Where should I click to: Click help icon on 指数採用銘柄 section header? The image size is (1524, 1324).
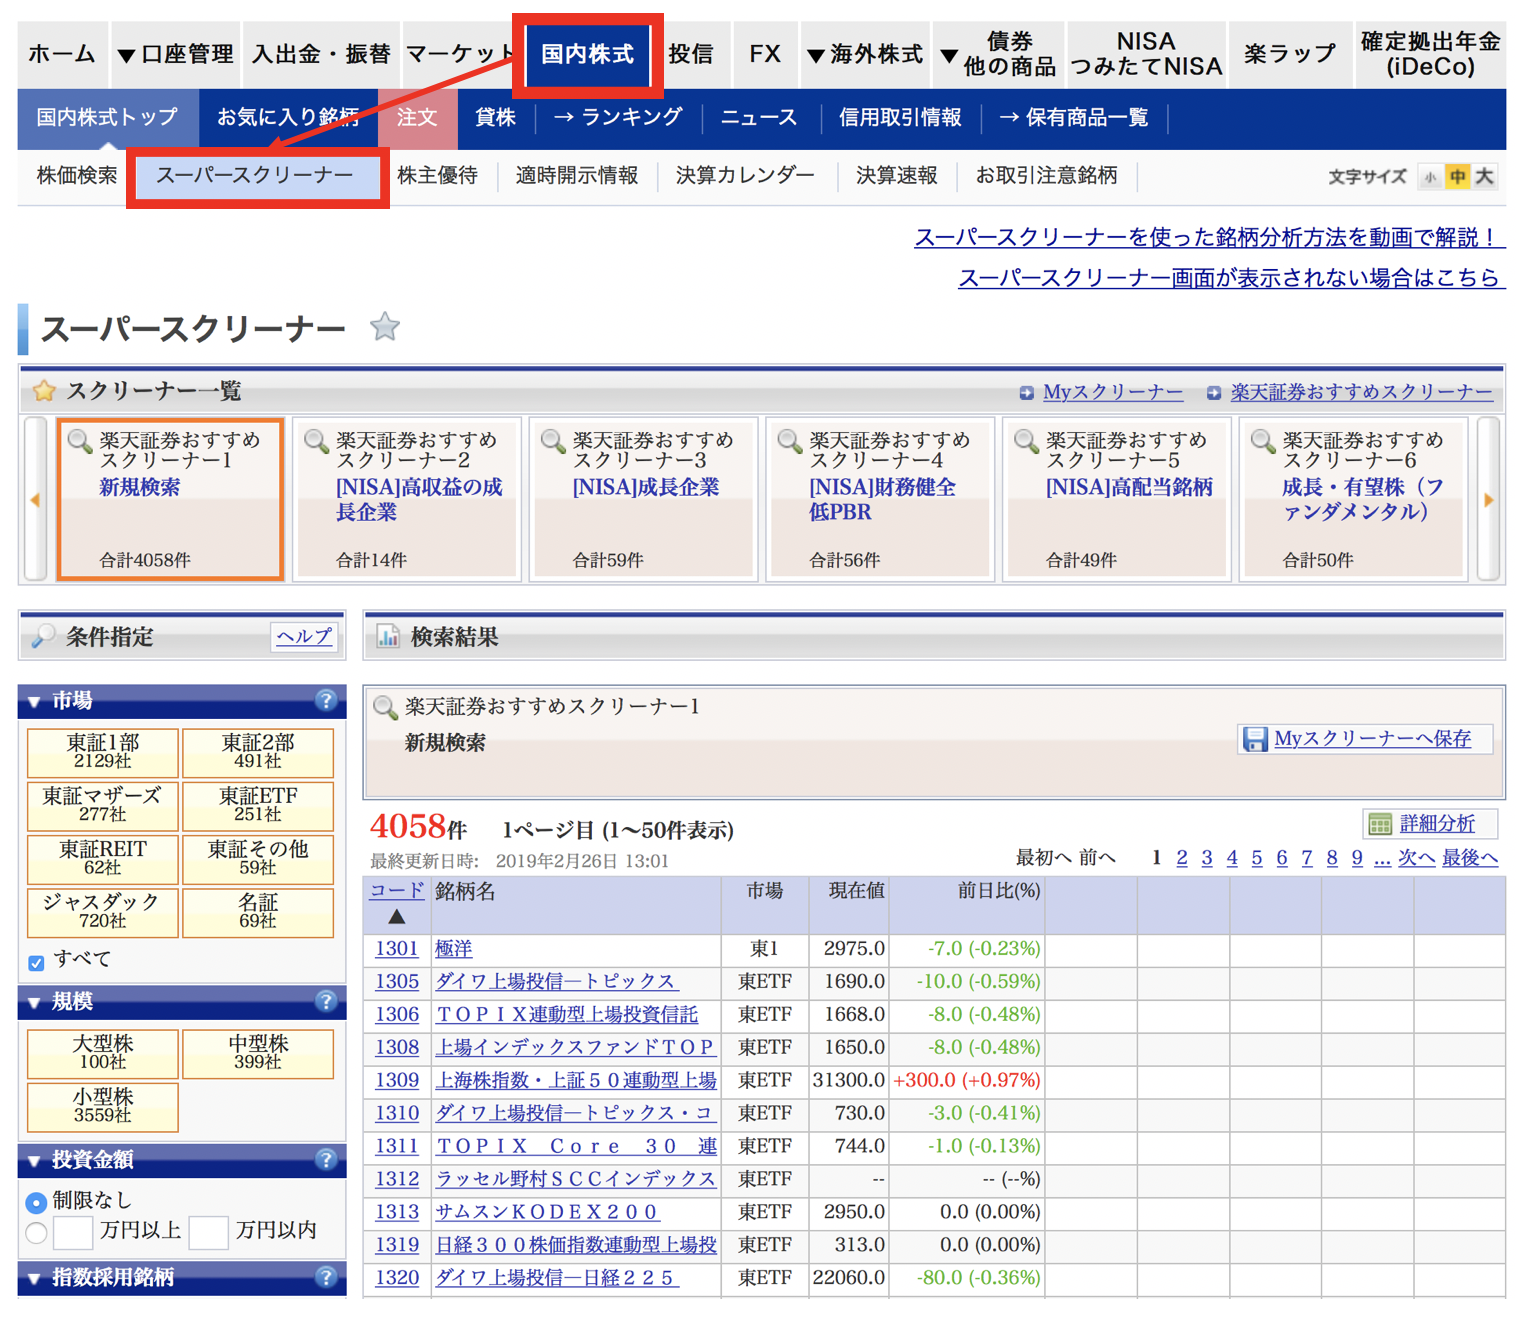click(x=325, y=1277)
